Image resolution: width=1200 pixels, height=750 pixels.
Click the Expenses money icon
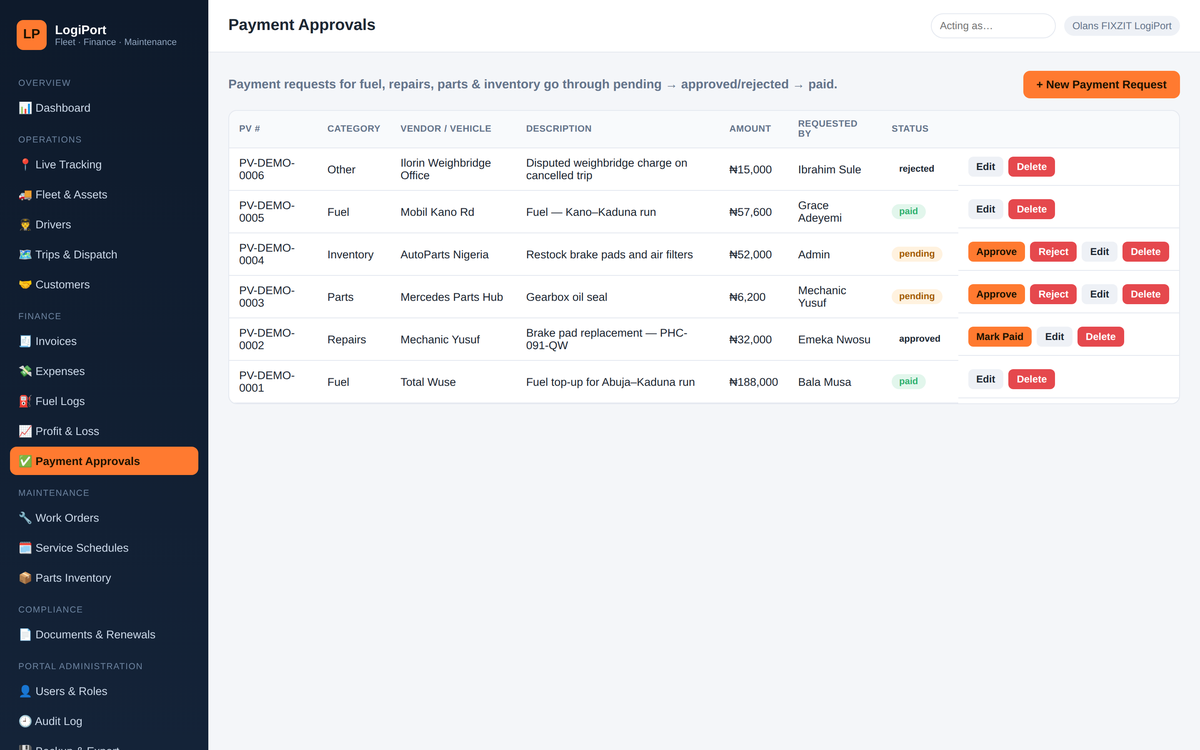tap(25, 372)
